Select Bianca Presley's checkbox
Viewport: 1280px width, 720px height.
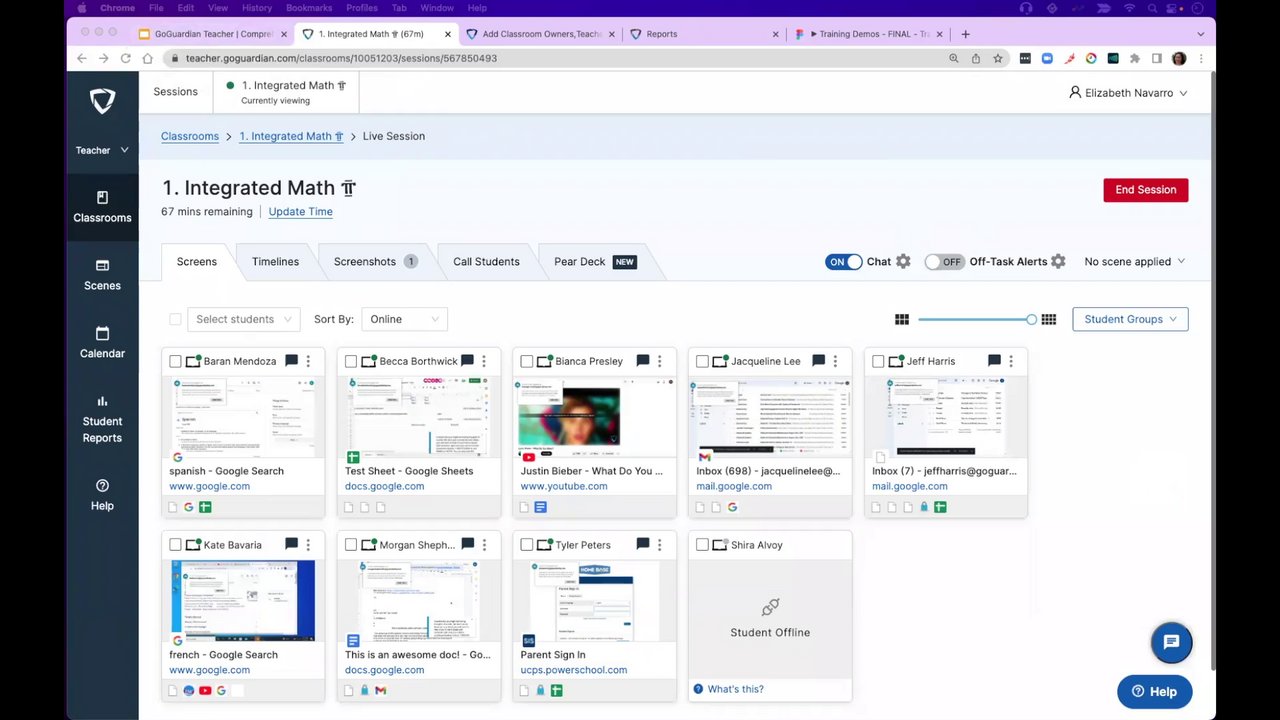pyautogui.click(x=527, y=361)
